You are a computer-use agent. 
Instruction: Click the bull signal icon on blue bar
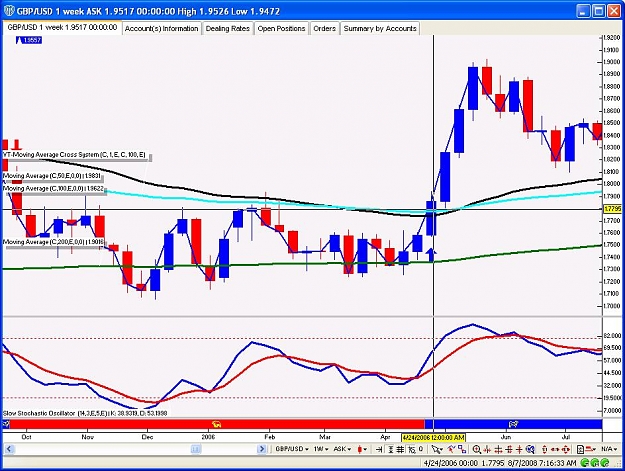(513, 424)
